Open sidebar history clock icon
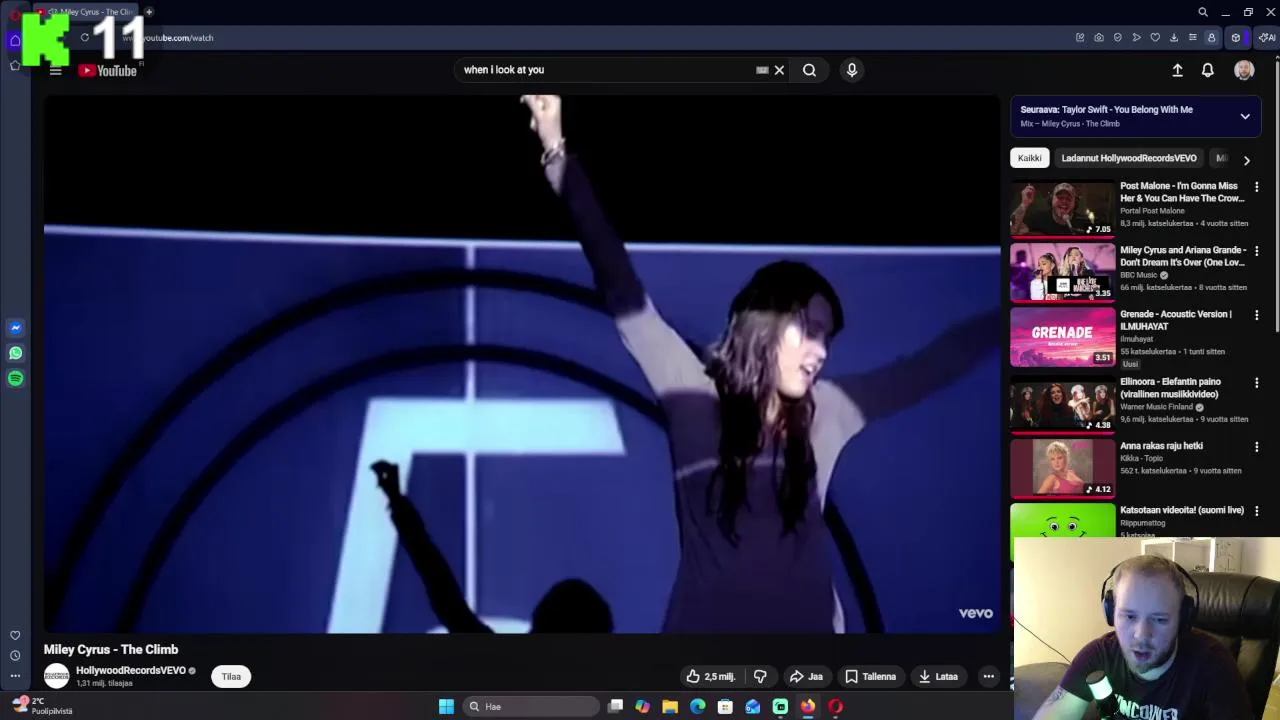This screenshot has height=720, width=1280. point(15,656)
